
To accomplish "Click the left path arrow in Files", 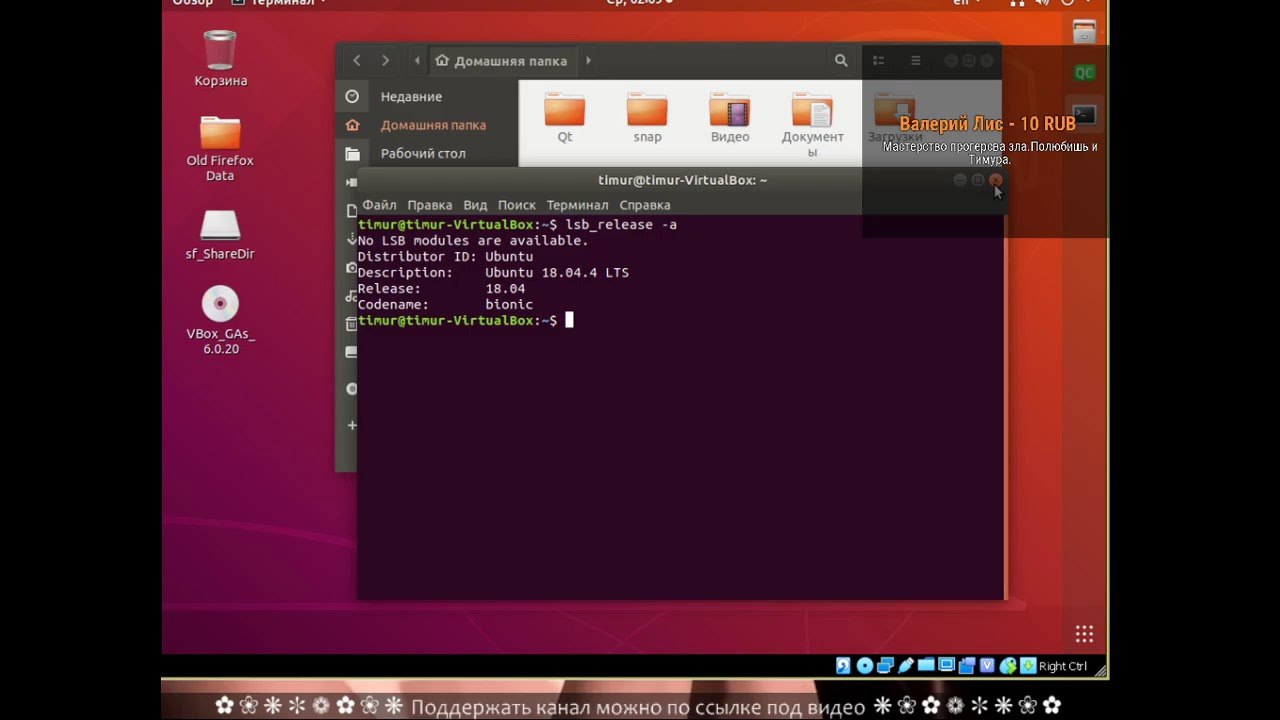I will pyautogui.click(x=417, y=61).
